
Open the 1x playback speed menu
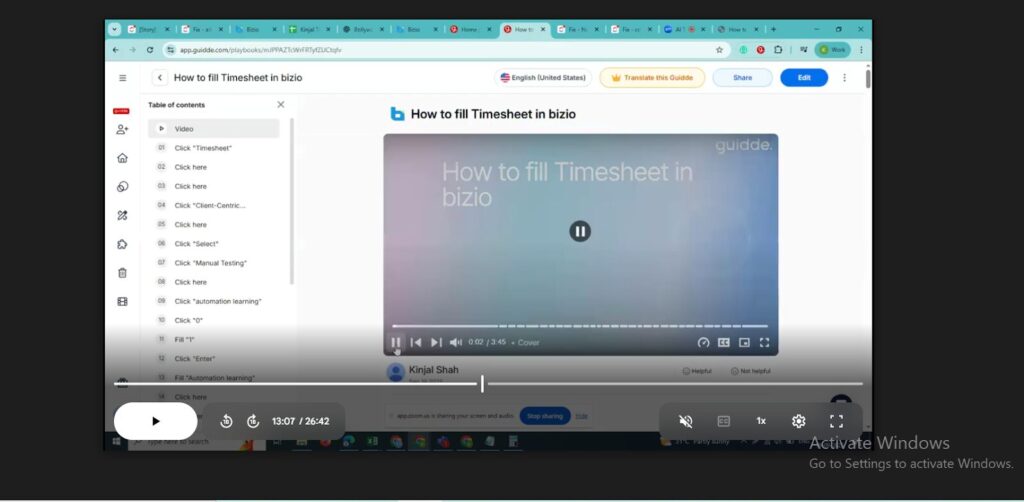click(761, 421)
